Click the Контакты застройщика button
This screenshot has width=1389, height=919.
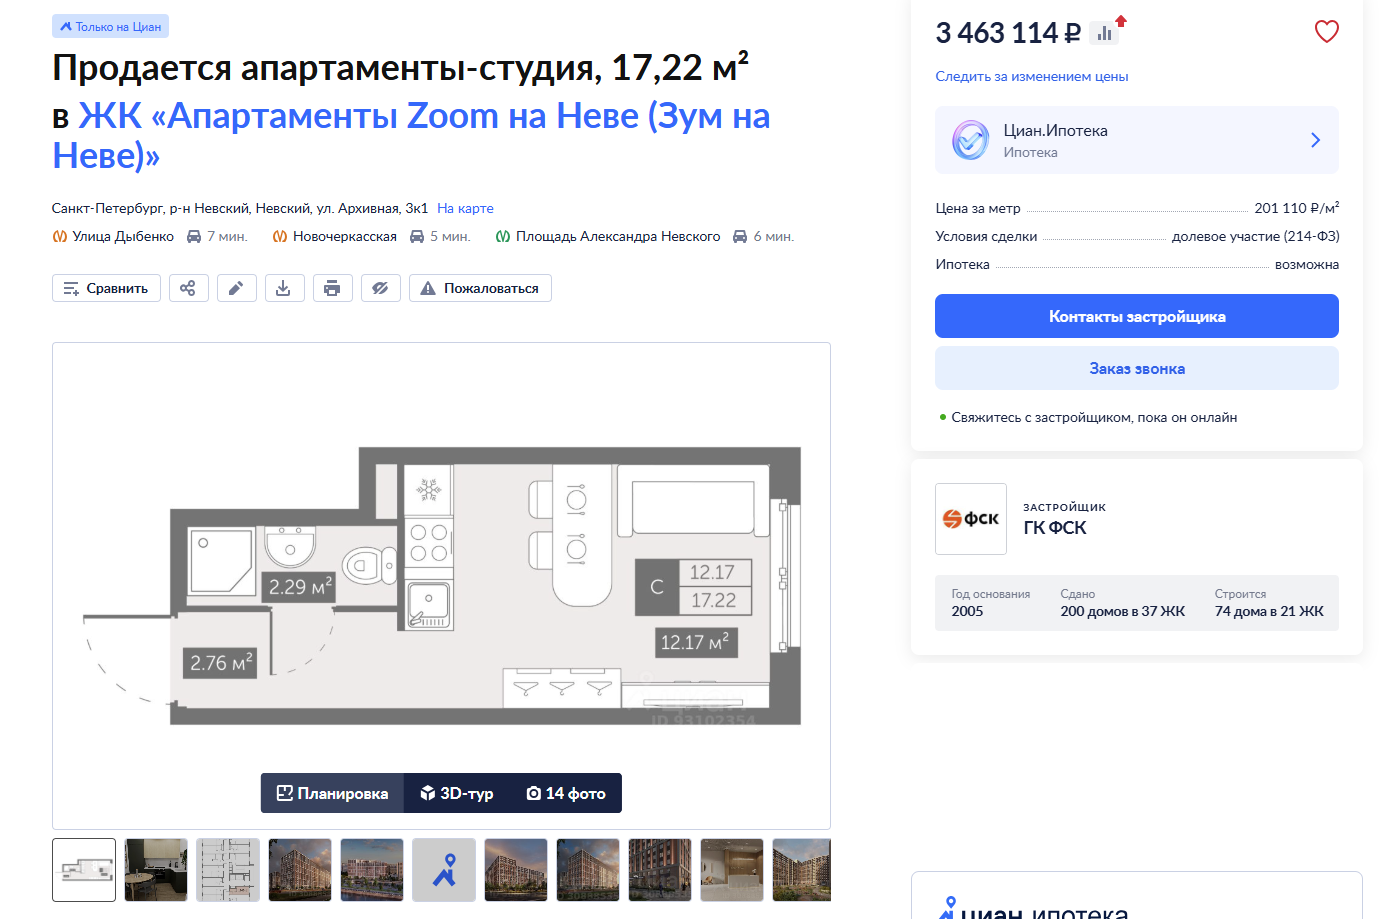click(1137, 316)
